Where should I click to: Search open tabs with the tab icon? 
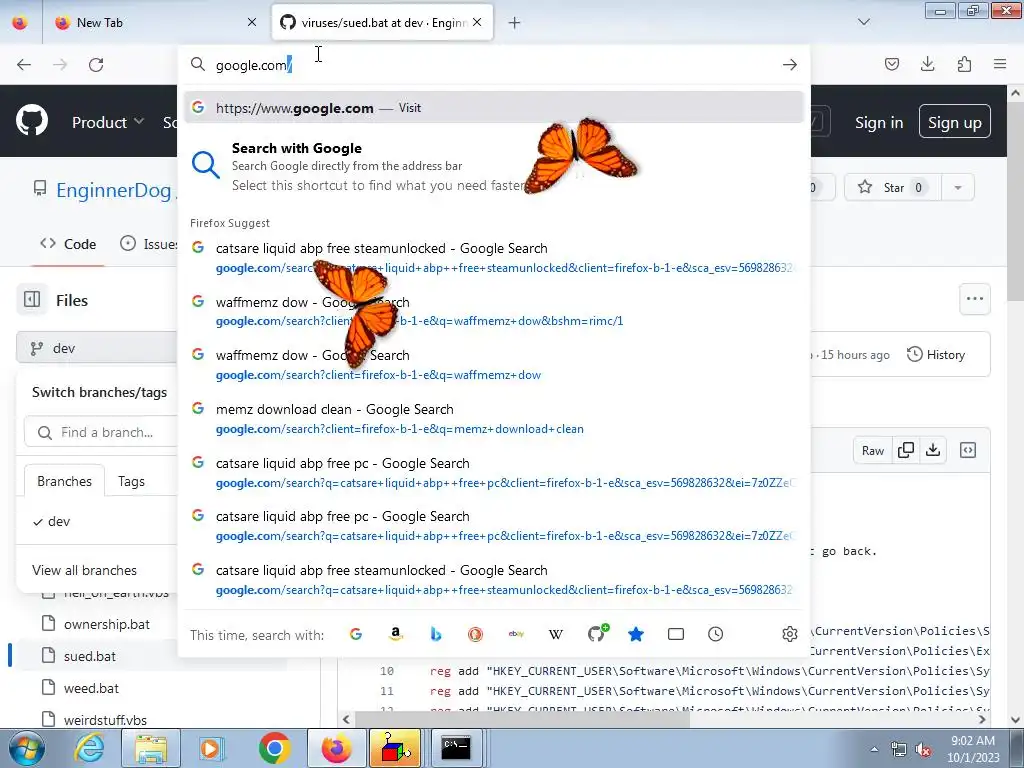pos(676,634)
